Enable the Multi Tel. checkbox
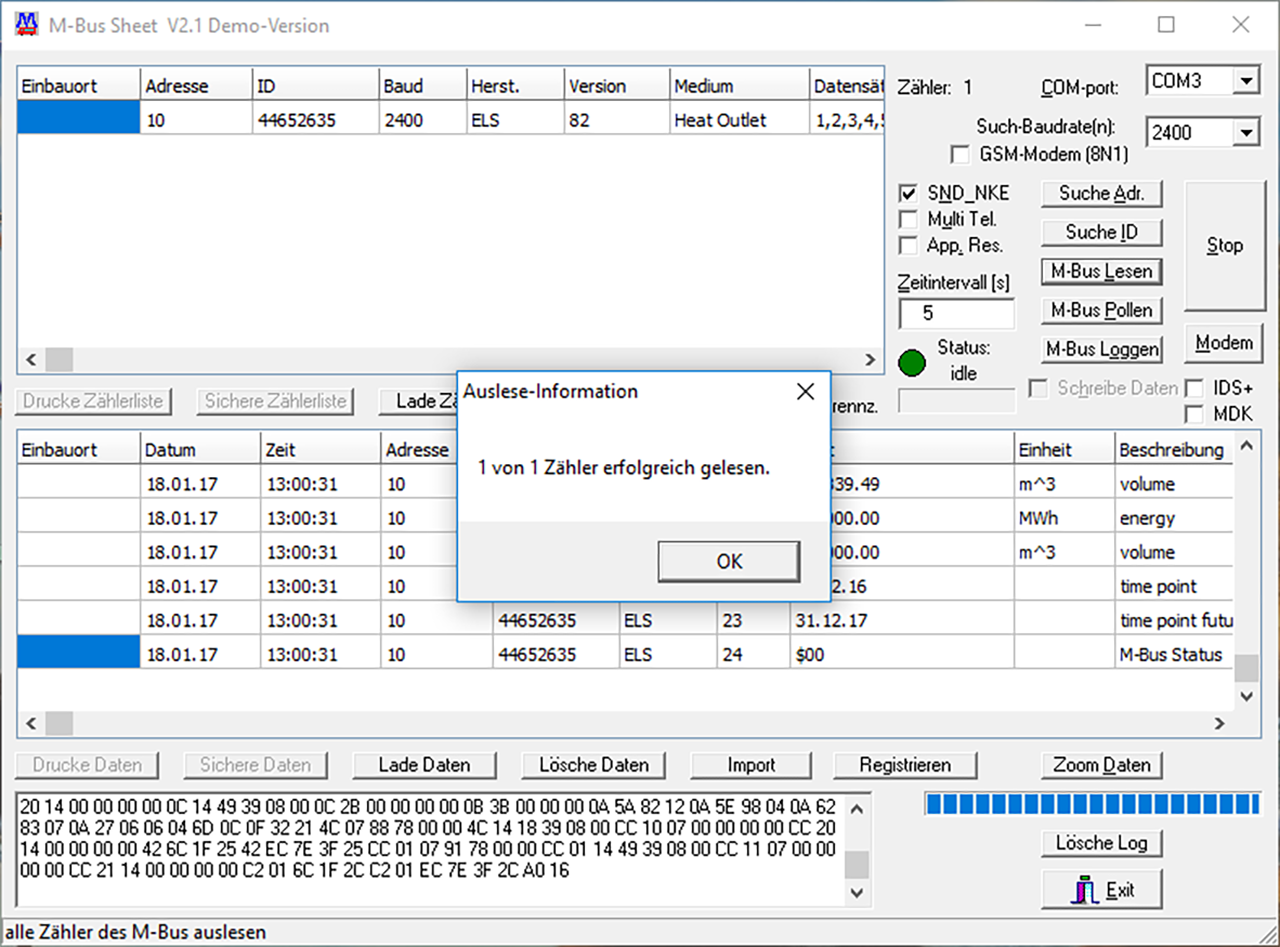The width and height of the screenshot is (1280, 947). click(x=908, y=219)
